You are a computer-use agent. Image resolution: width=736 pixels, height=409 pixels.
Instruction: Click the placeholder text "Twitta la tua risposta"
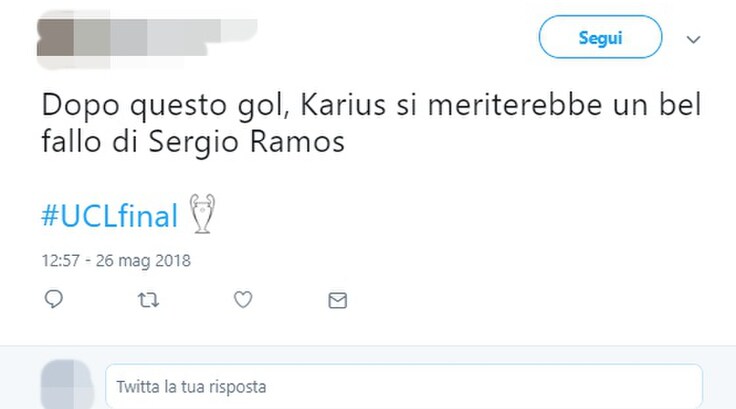coord(191,387)
